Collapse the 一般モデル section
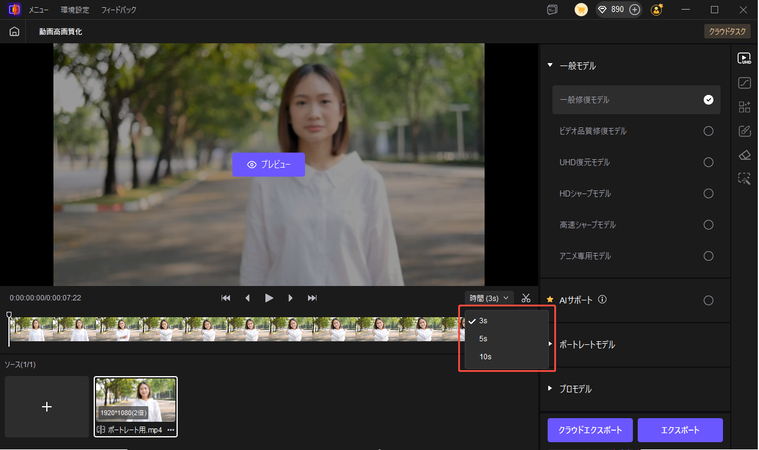The image size is (759, 450). point(550,65)
